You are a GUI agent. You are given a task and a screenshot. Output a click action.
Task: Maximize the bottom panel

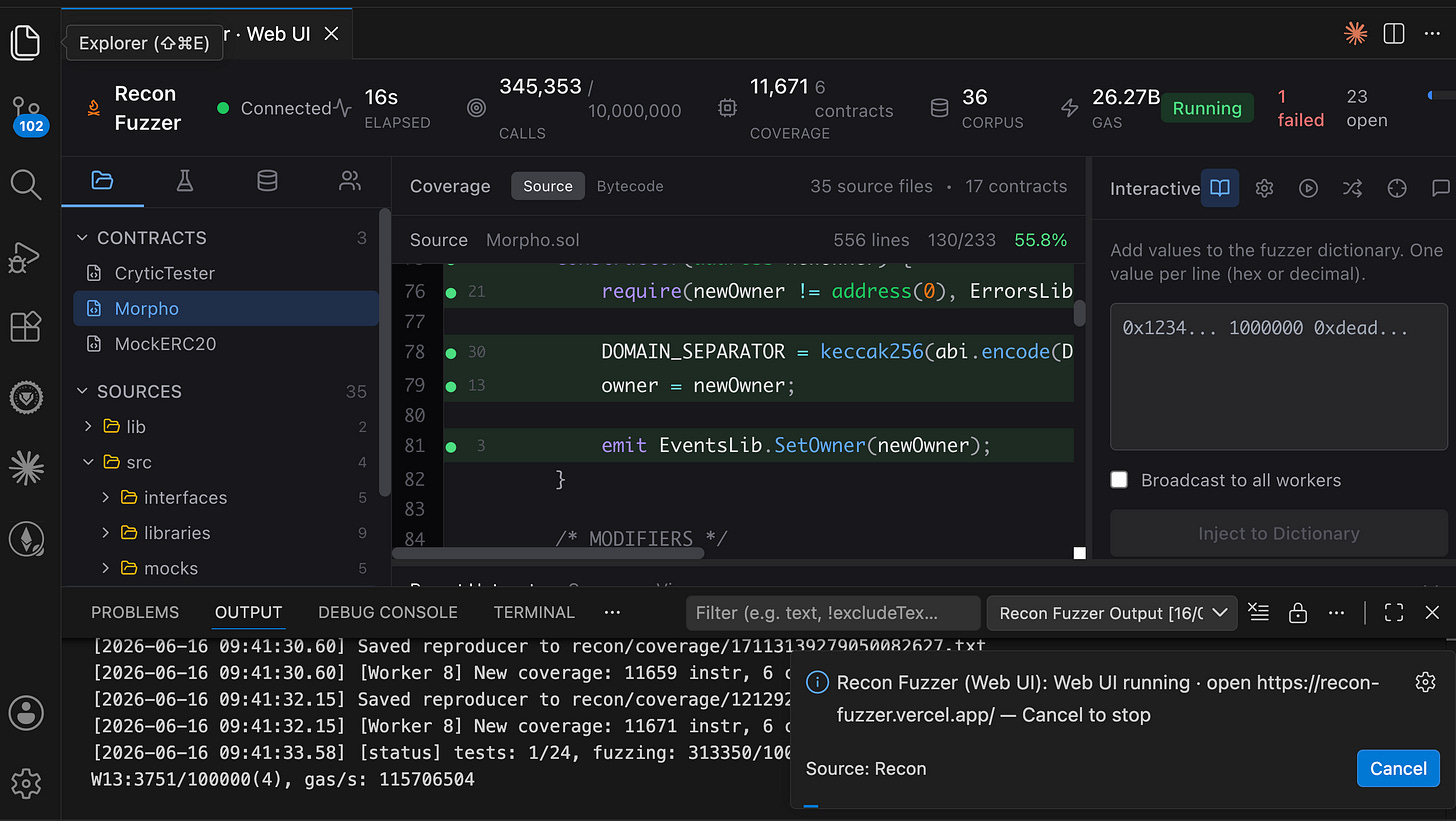1394,612
